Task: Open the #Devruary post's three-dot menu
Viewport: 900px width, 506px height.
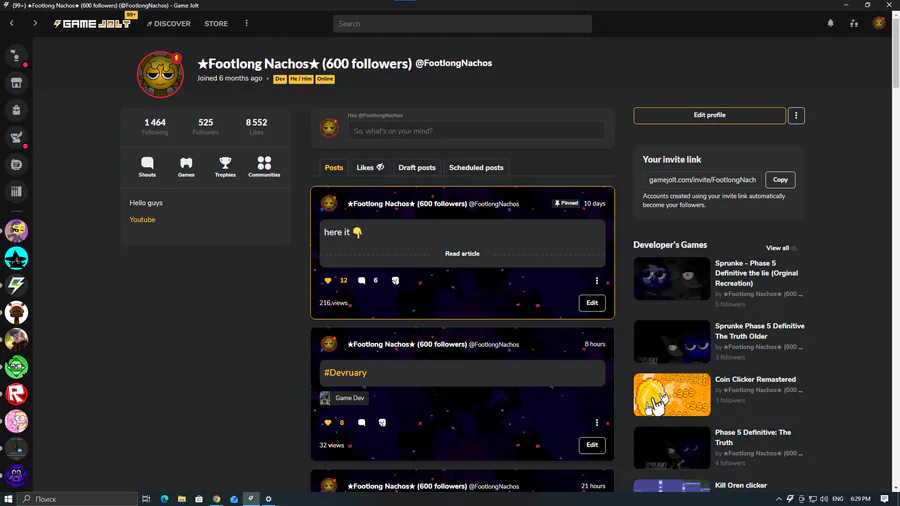Action: point(597,423)
